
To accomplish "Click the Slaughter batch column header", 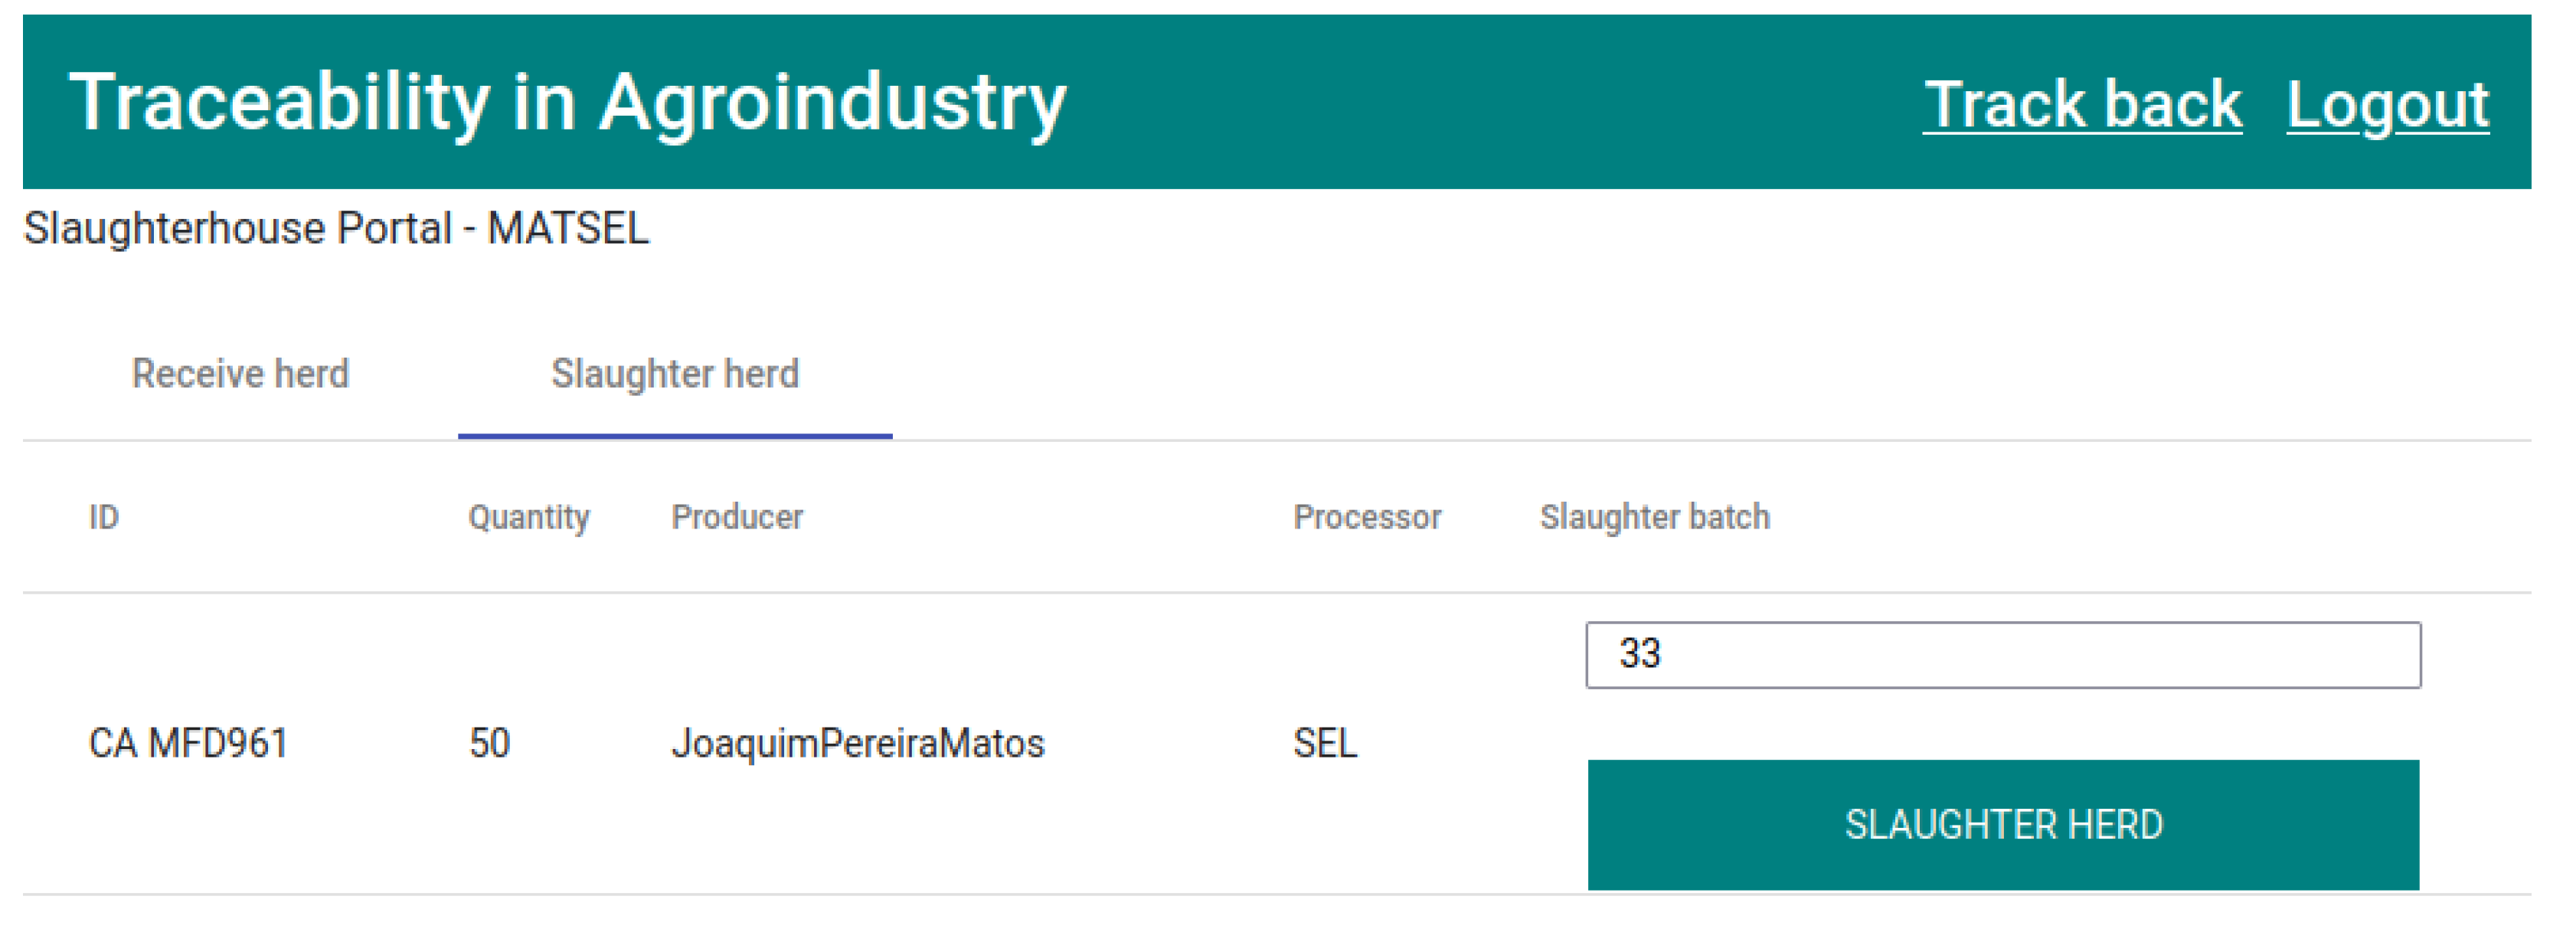I will 1654,517.
